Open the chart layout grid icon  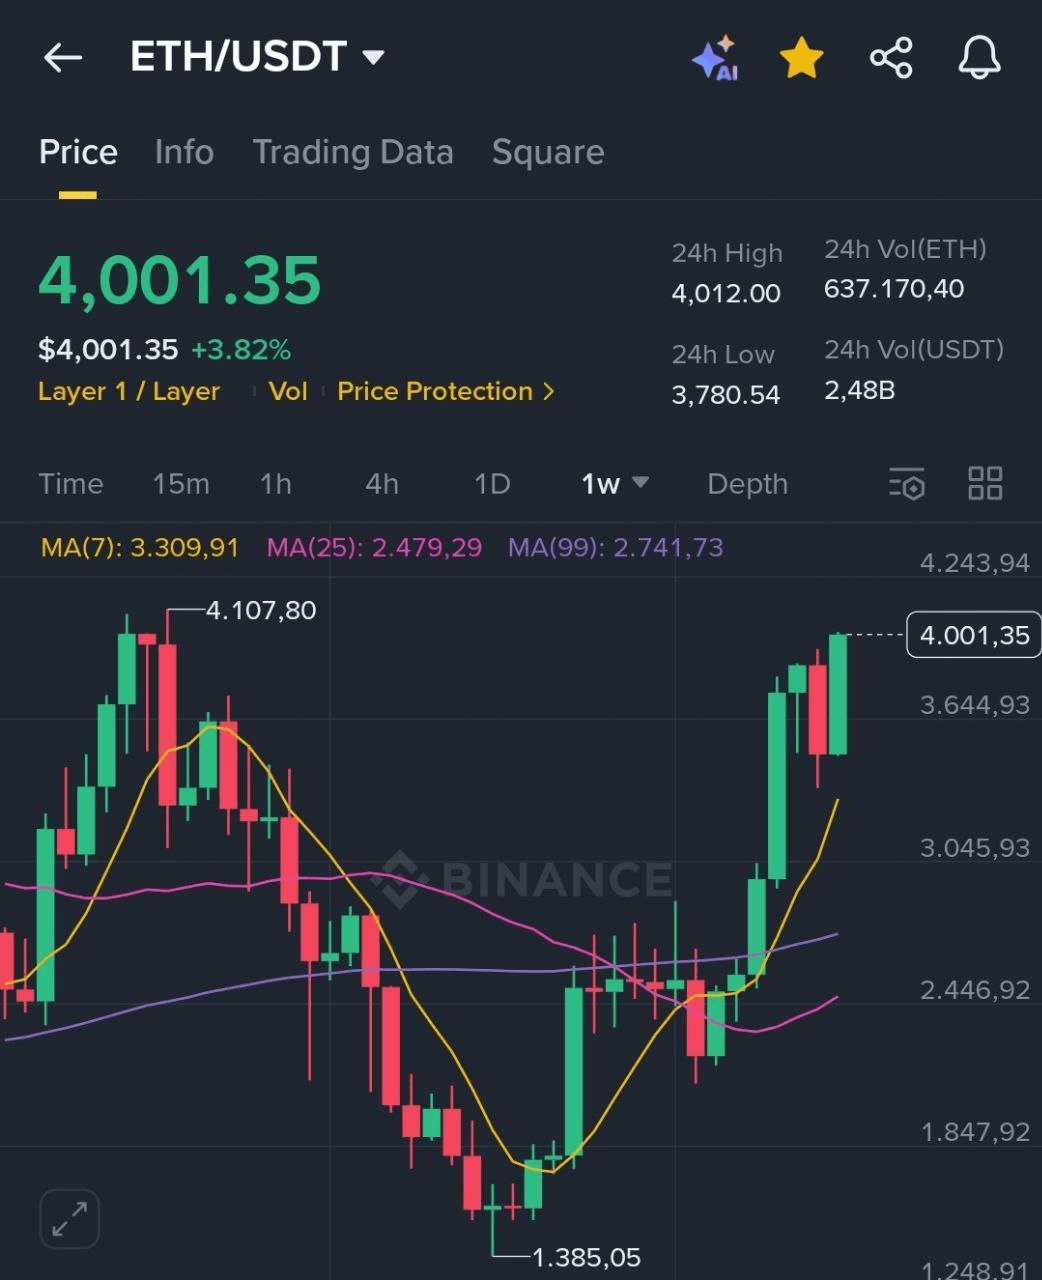[x=985, y=484]
